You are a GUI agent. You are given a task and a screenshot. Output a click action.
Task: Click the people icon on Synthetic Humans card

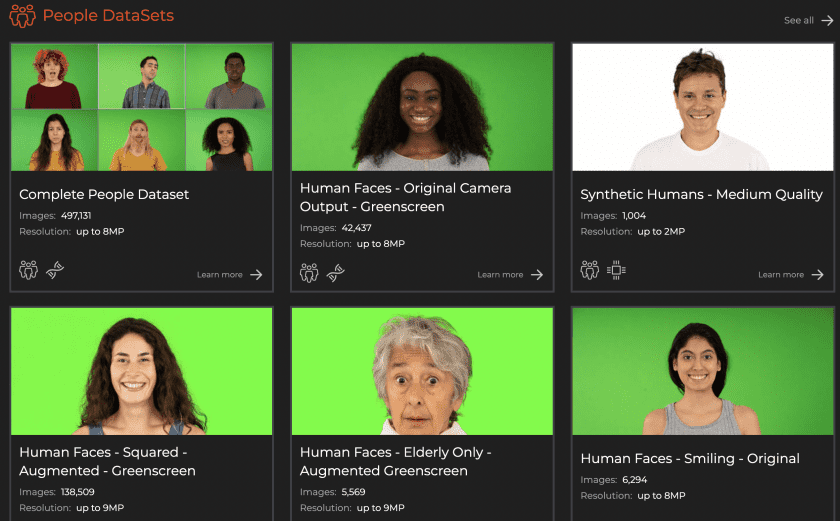(590, 270)
